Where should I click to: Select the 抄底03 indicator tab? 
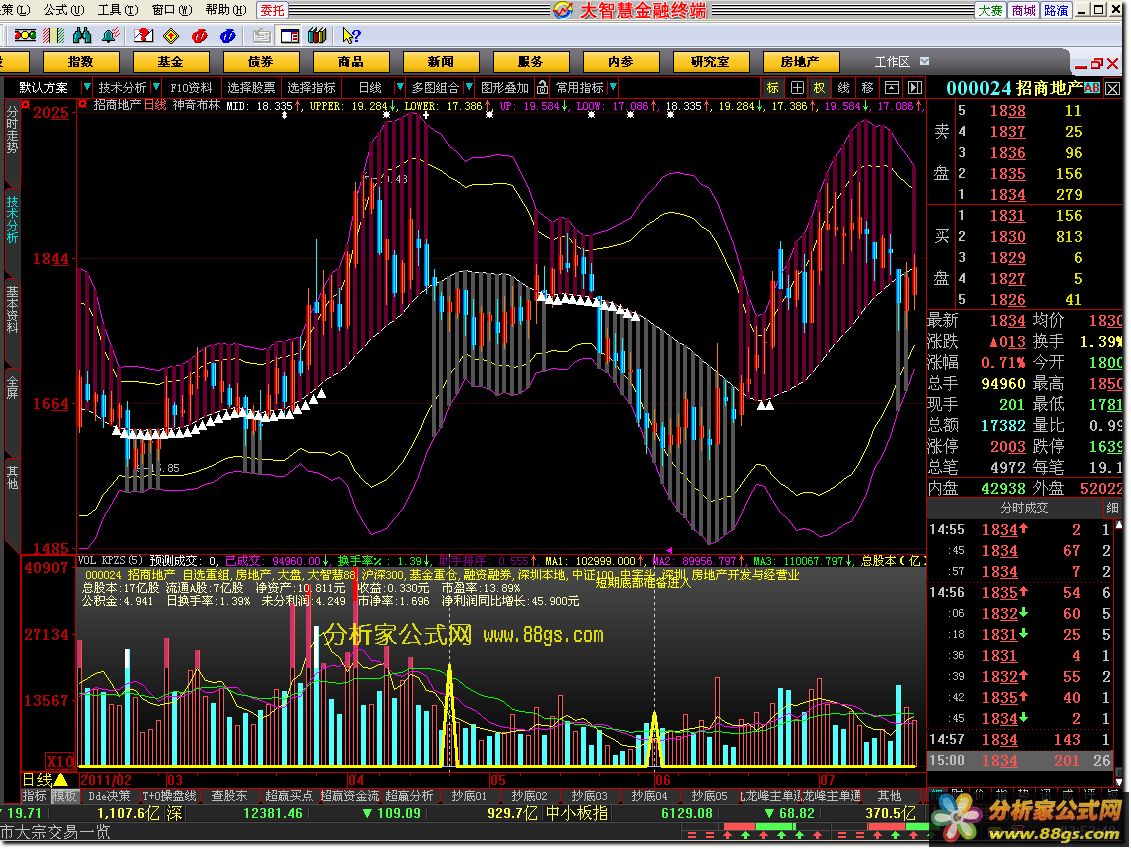(x=589, y=796)
